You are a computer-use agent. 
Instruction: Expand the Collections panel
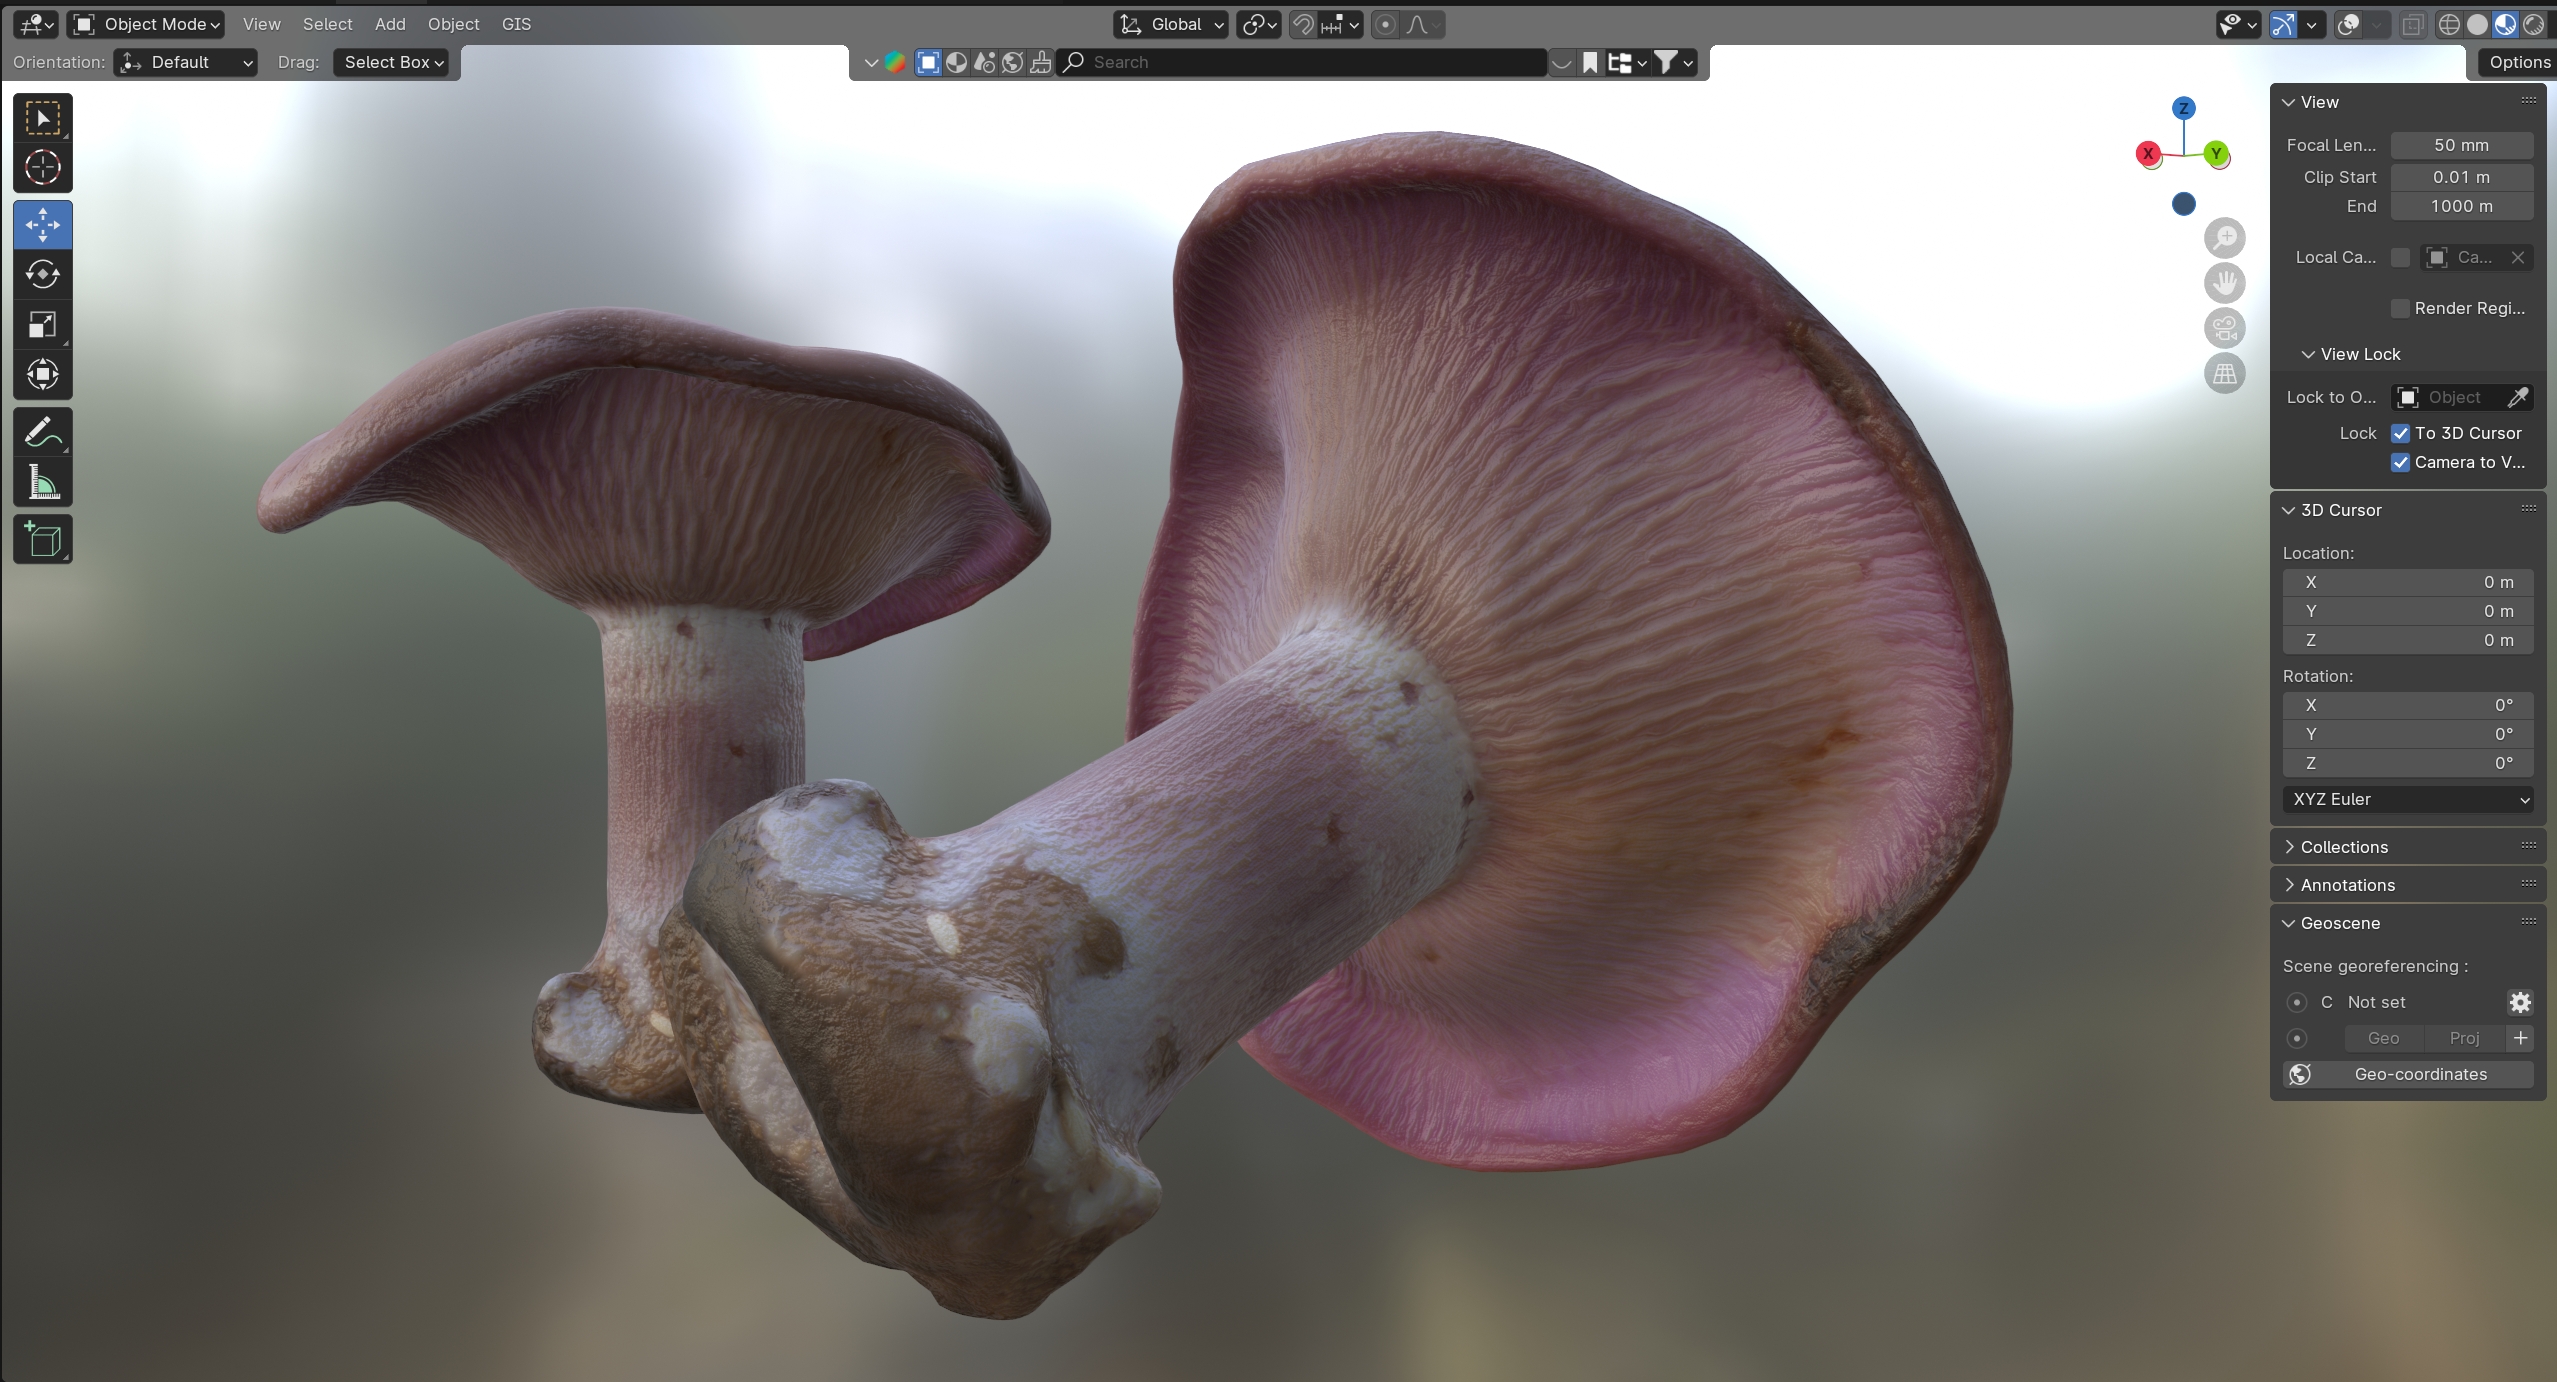[x=2343, y=847]
